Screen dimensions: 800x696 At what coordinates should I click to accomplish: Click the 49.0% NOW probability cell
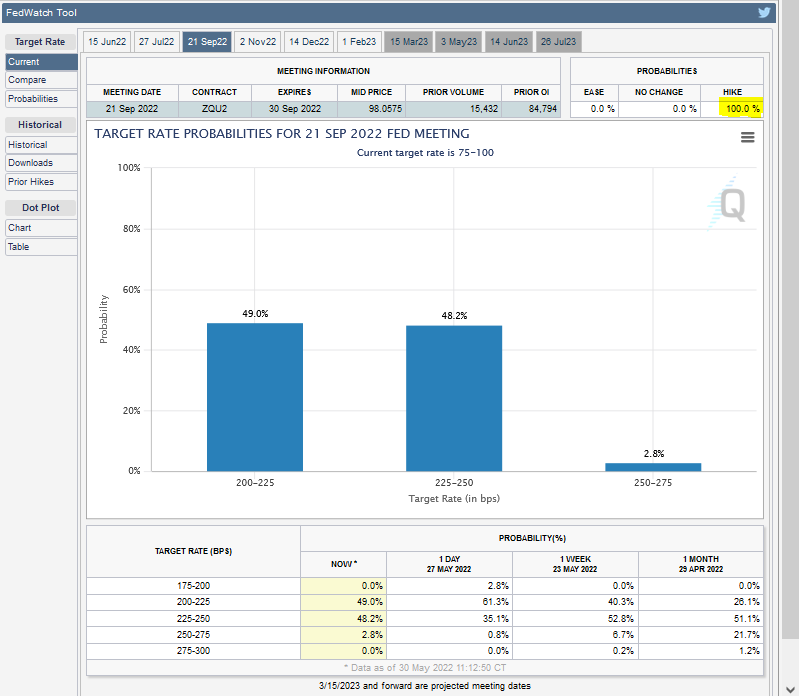(343, 602)
